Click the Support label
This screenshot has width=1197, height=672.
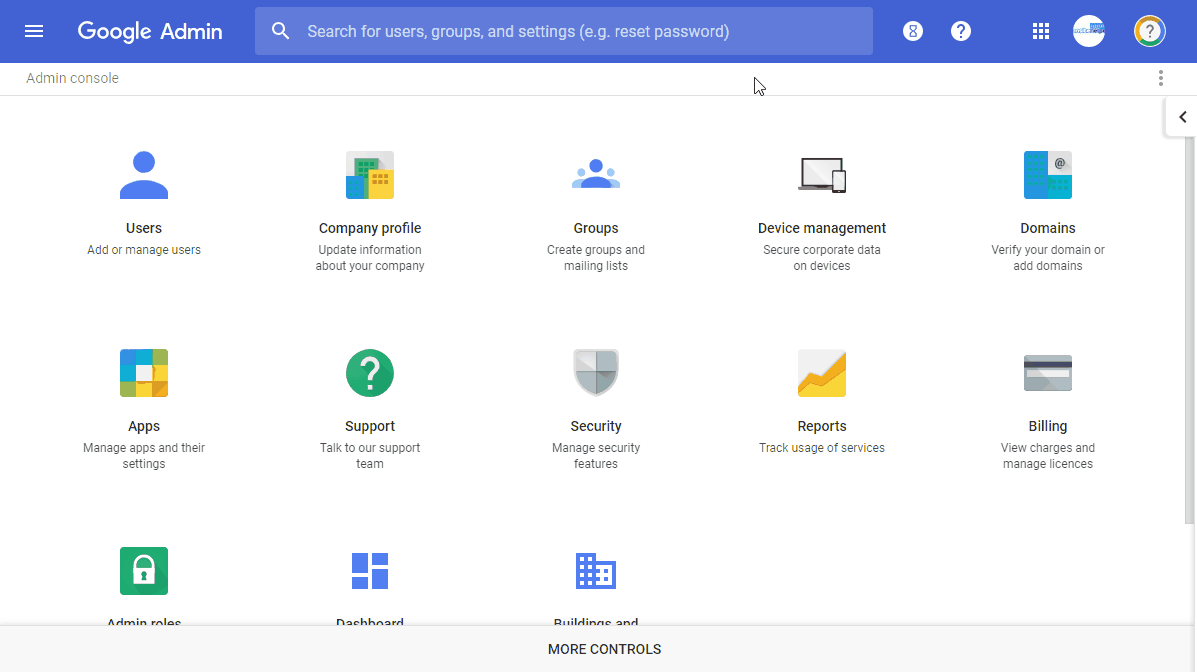coord(369,426)
